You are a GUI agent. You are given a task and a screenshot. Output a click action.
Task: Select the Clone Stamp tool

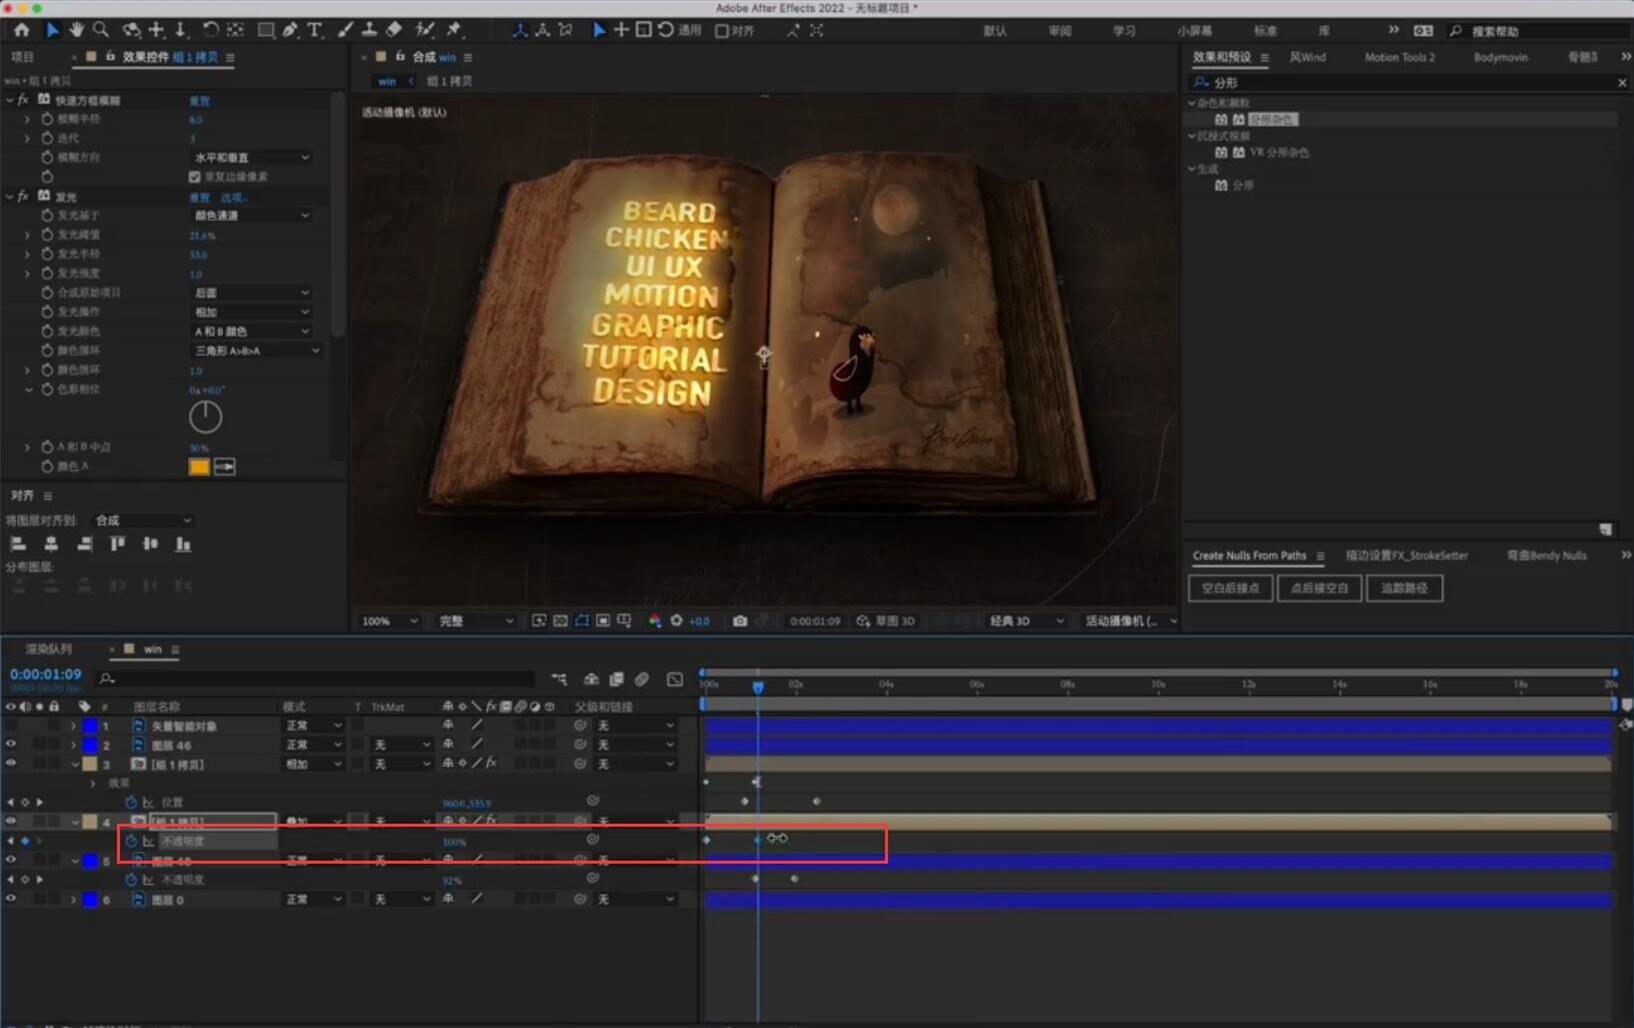[x=369, y=30]
